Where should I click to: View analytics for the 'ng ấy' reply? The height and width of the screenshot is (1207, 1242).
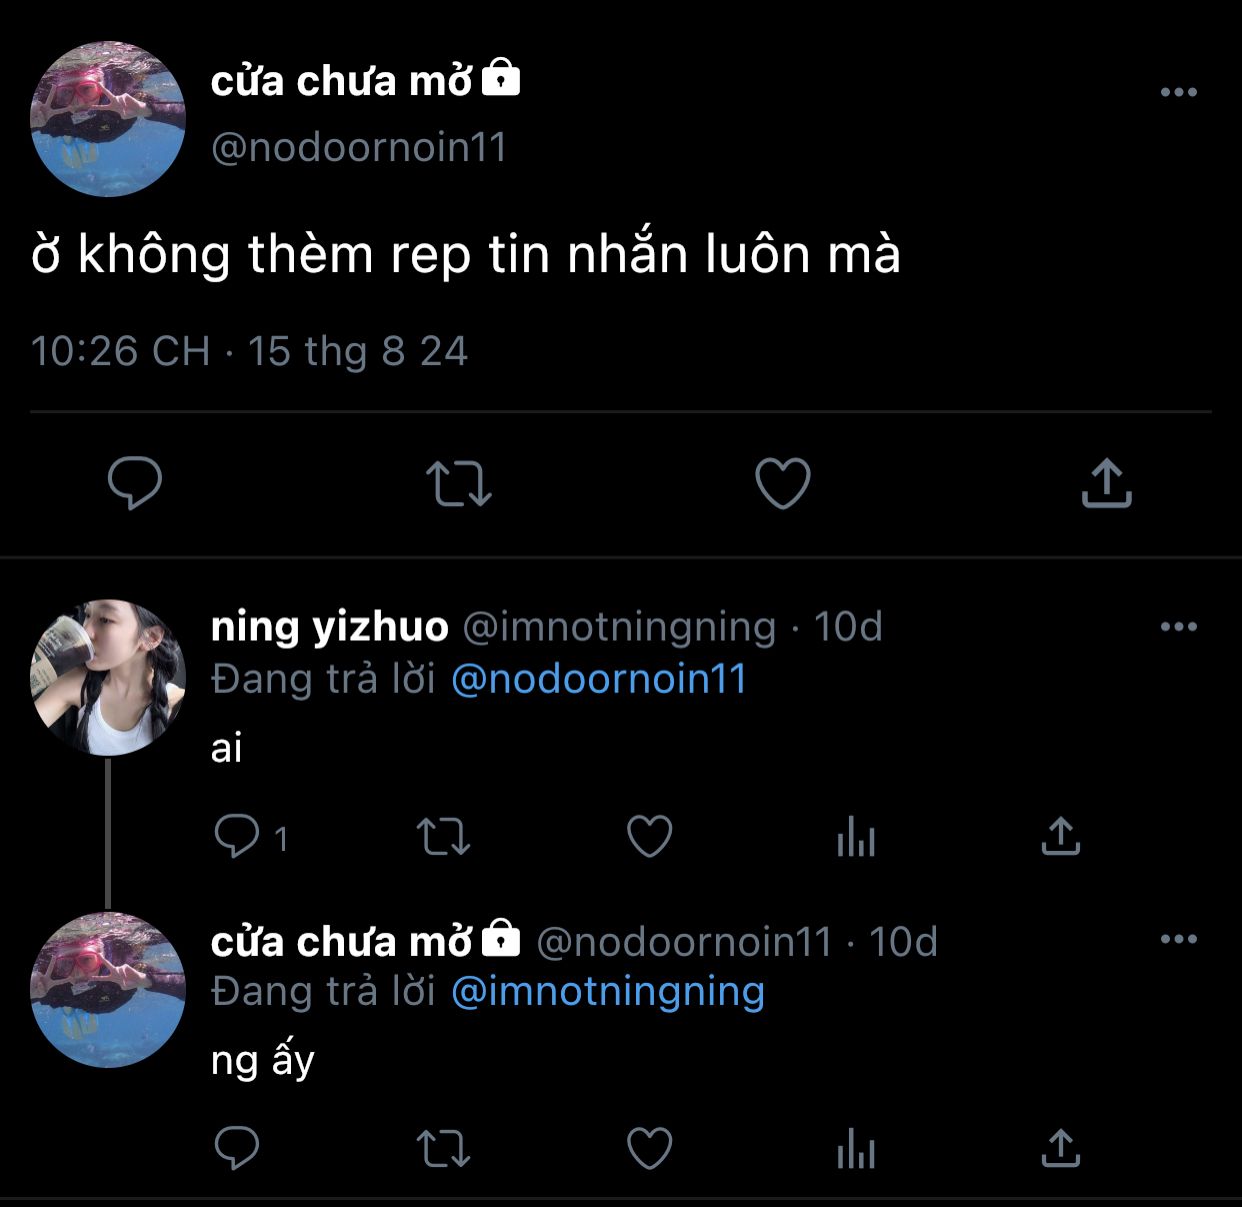click(x=856, y=1148)
